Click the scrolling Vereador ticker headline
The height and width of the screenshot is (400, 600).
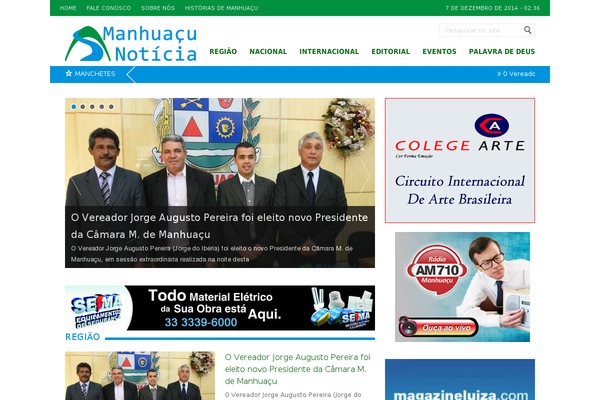tap(516, 74)
